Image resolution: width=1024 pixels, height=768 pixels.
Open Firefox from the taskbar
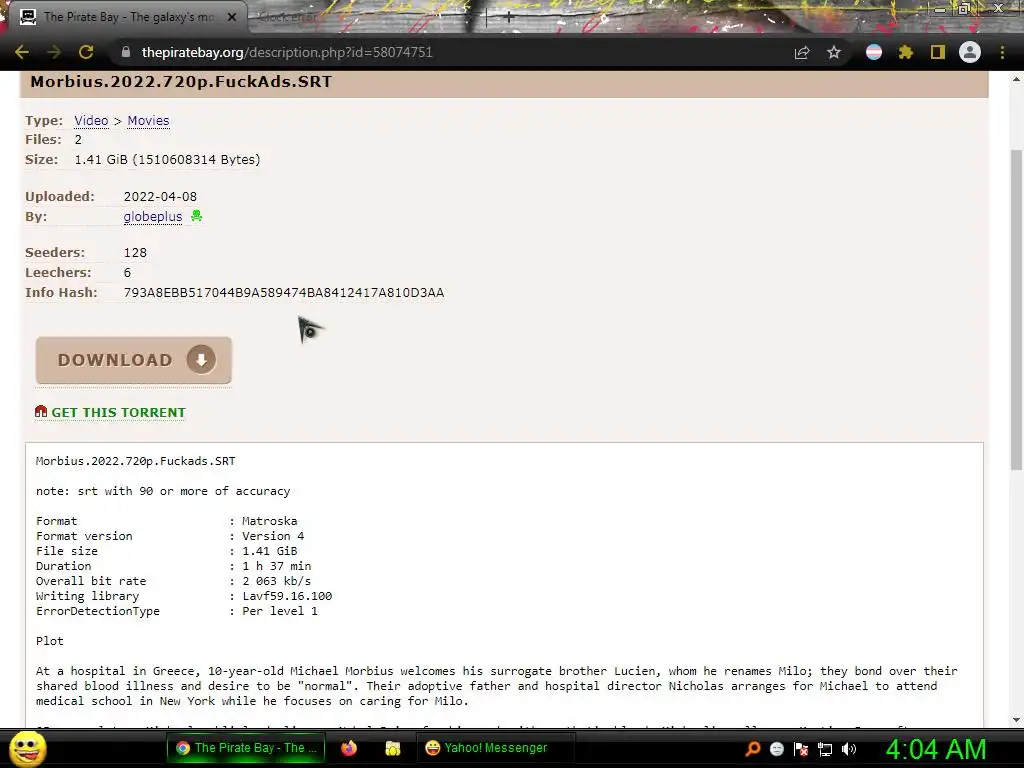pos(349,748)
